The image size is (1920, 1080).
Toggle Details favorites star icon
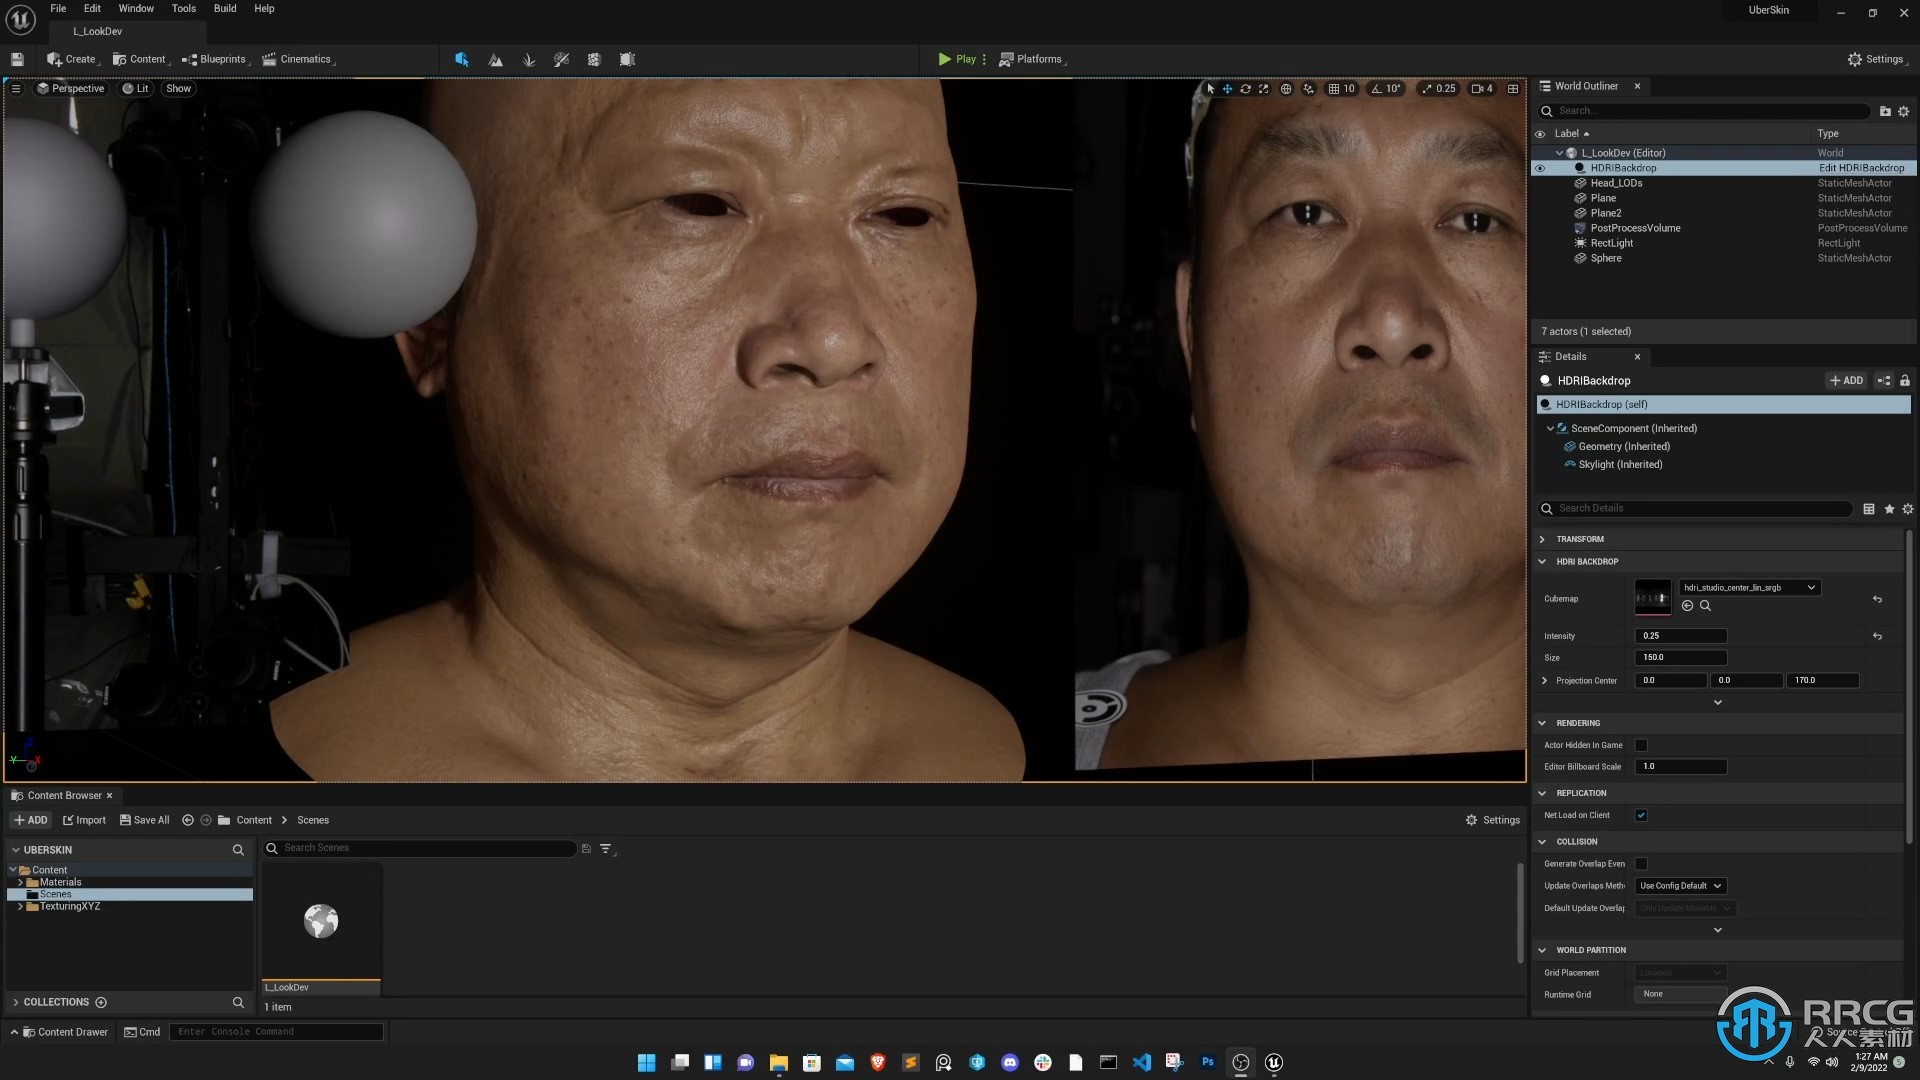click(x=1889, y=509)
